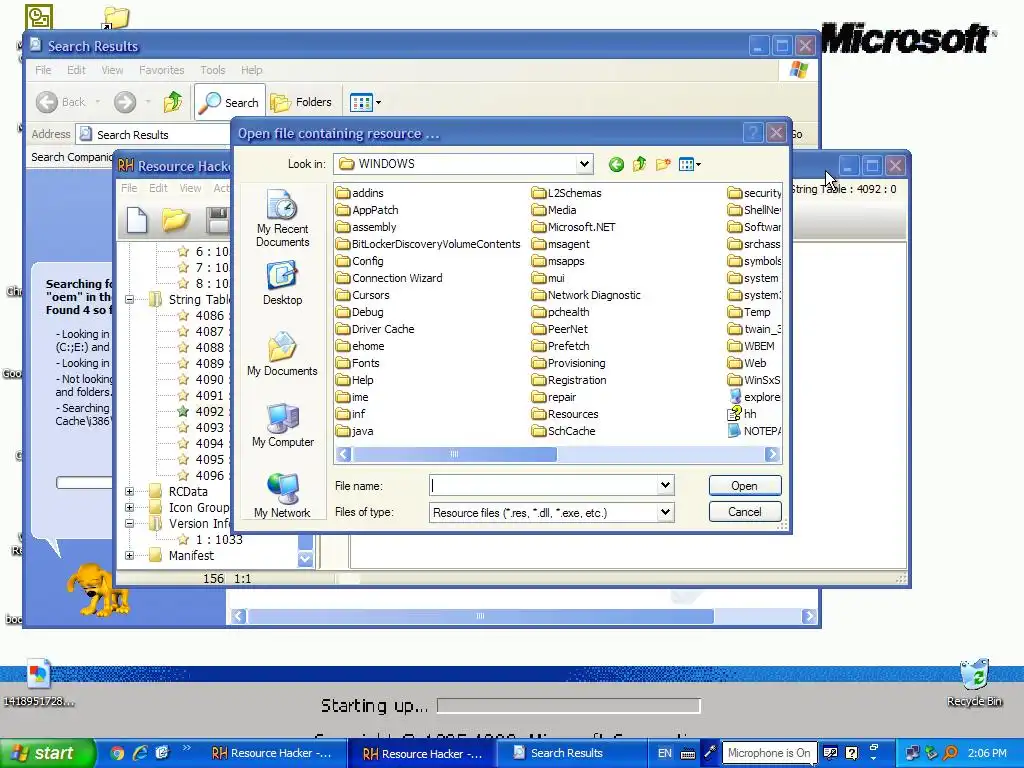
Task: Select the Driver Cache folder
Action: pyautogui.click(x=376, y=329)
